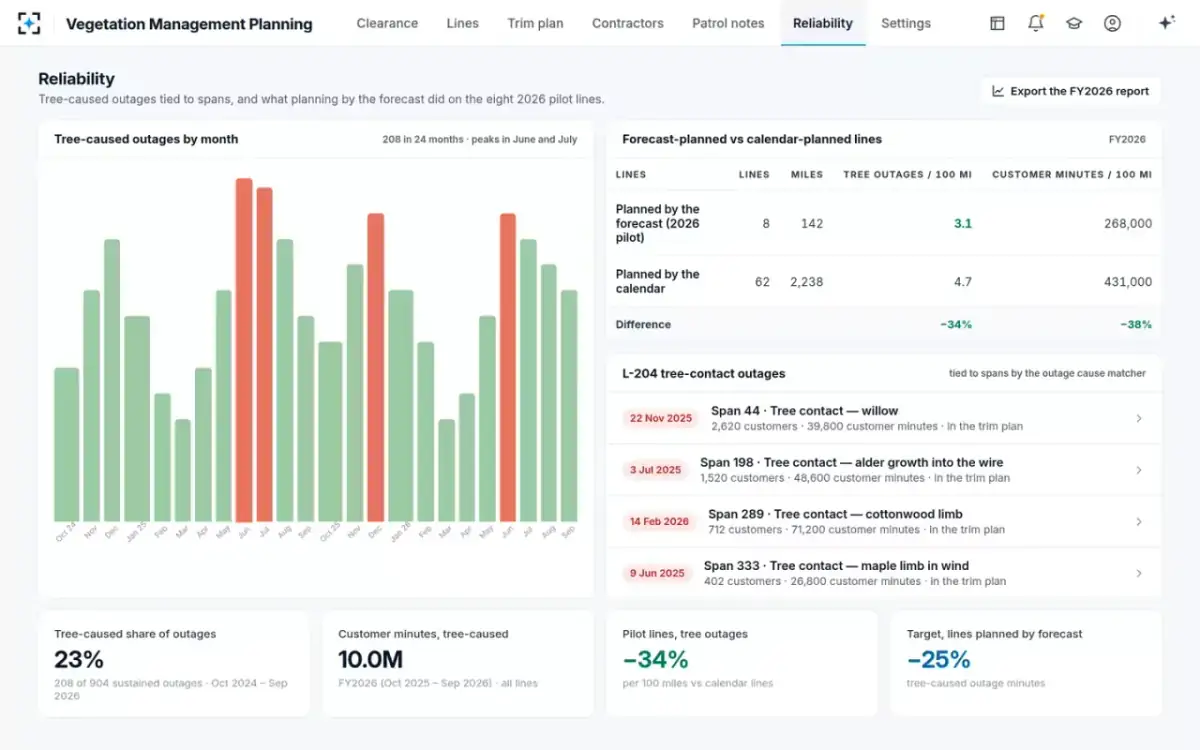Open the user account icon
This screenshot has height=750, width=1200.
pyautogui.click(x=1112, y=23)
